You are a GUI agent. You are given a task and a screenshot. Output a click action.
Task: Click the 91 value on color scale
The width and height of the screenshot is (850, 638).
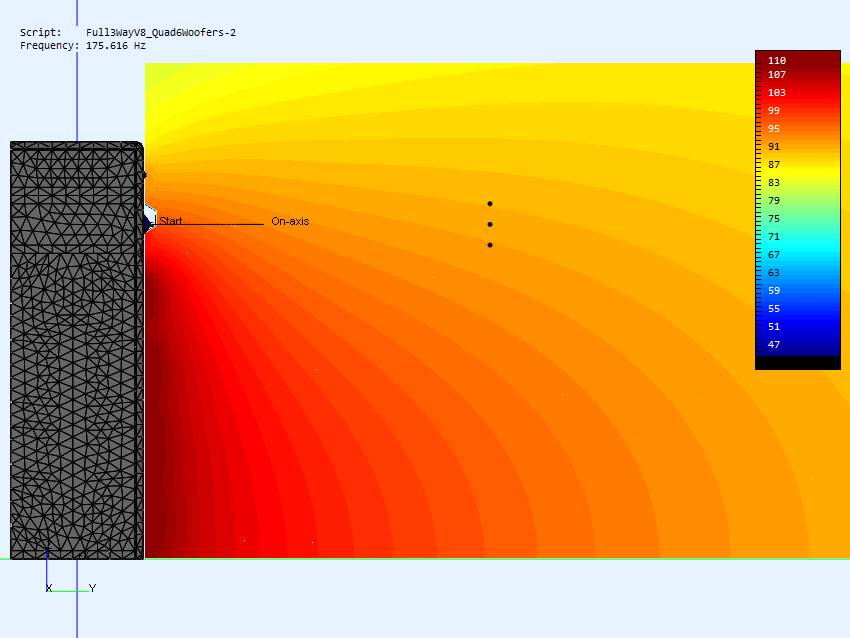click(x=774, y=146)
